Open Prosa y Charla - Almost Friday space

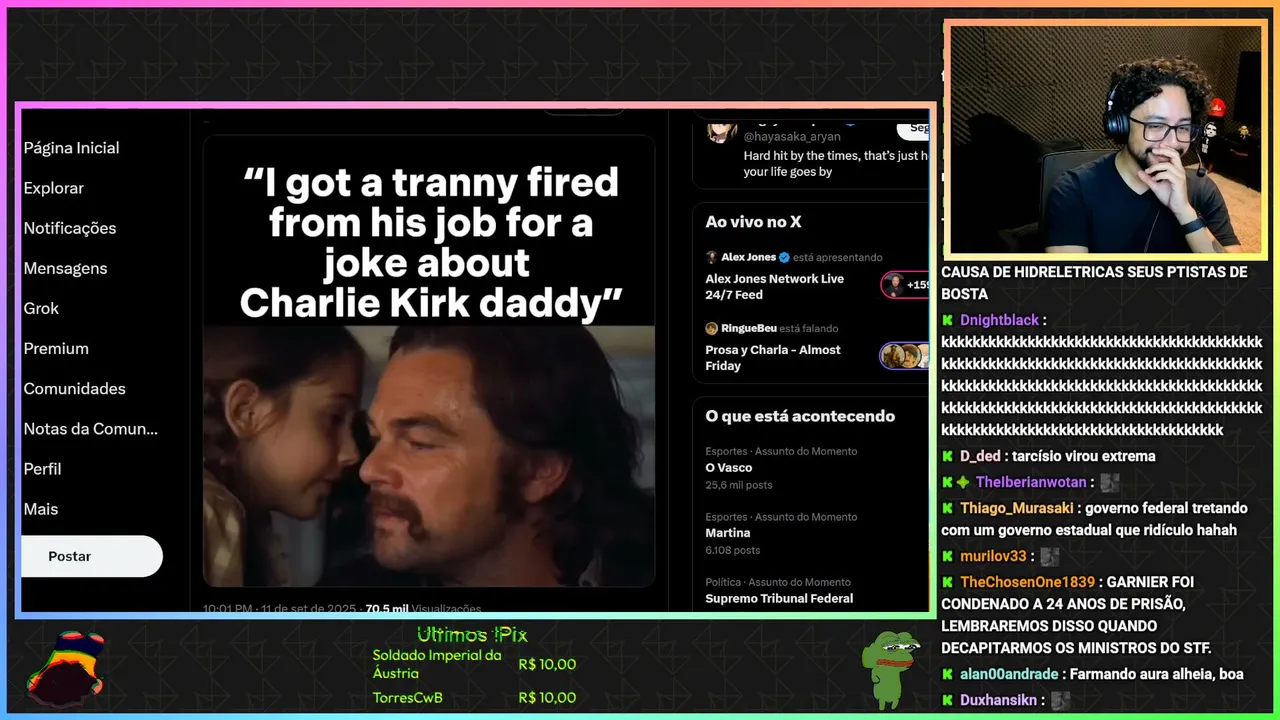[x=773, y=358]
